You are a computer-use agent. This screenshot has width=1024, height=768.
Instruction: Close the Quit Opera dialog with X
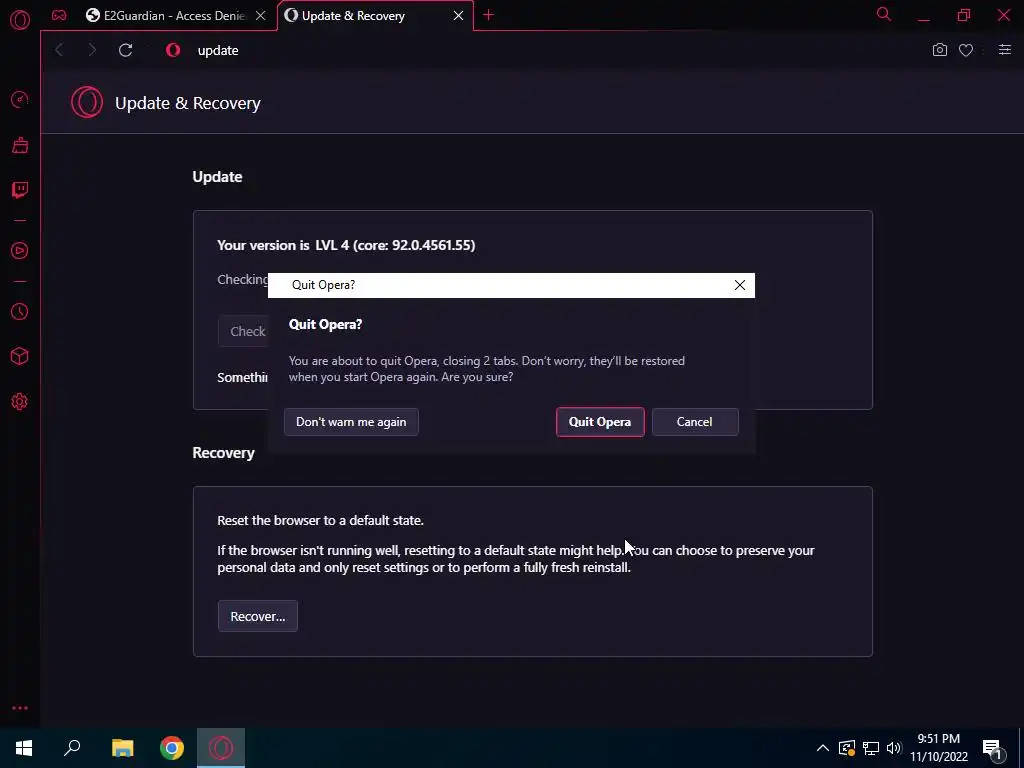pos(739,285)
